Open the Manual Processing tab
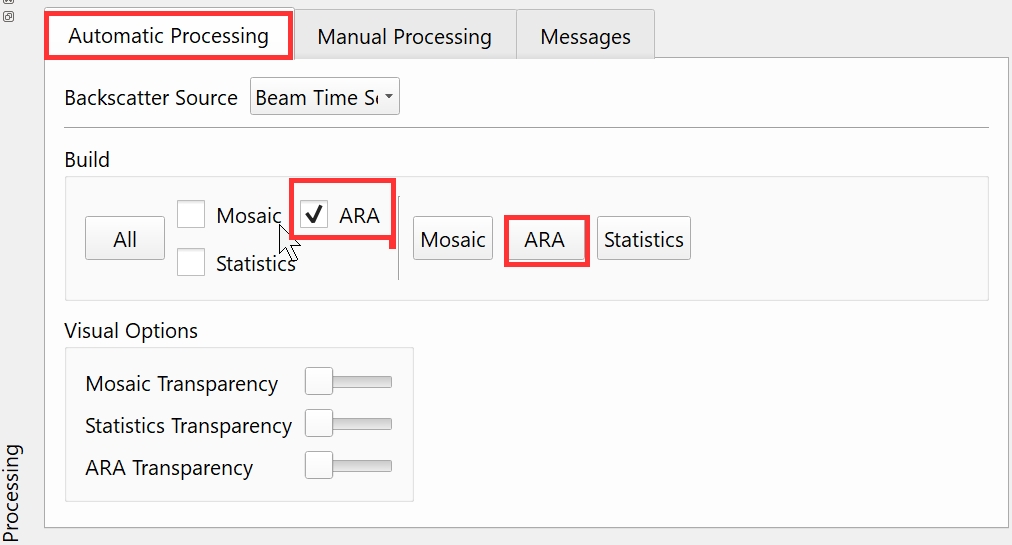Image resolution: width=1012 pixels, height=545 pixels. [x=404, y=37]
